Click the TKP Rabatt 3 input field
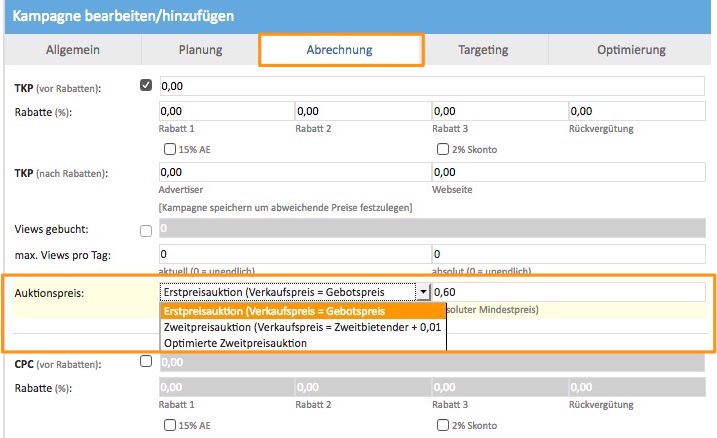Image resolution: width=717 pixels, height=438 pixels. click(x=500, y=111)
